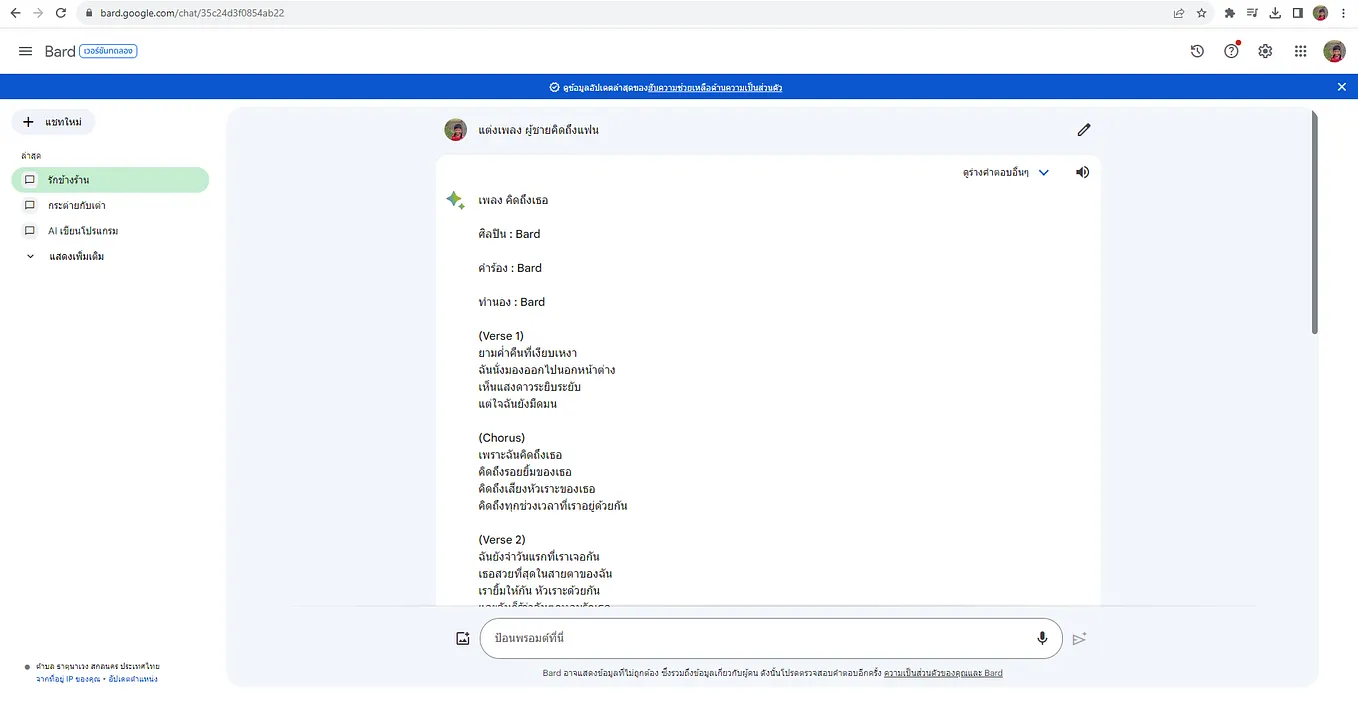Activate voice input with the microphone icon
Image resolution: width=1358 pixels, height=703 pixels.
click(x=1041, y=637)
